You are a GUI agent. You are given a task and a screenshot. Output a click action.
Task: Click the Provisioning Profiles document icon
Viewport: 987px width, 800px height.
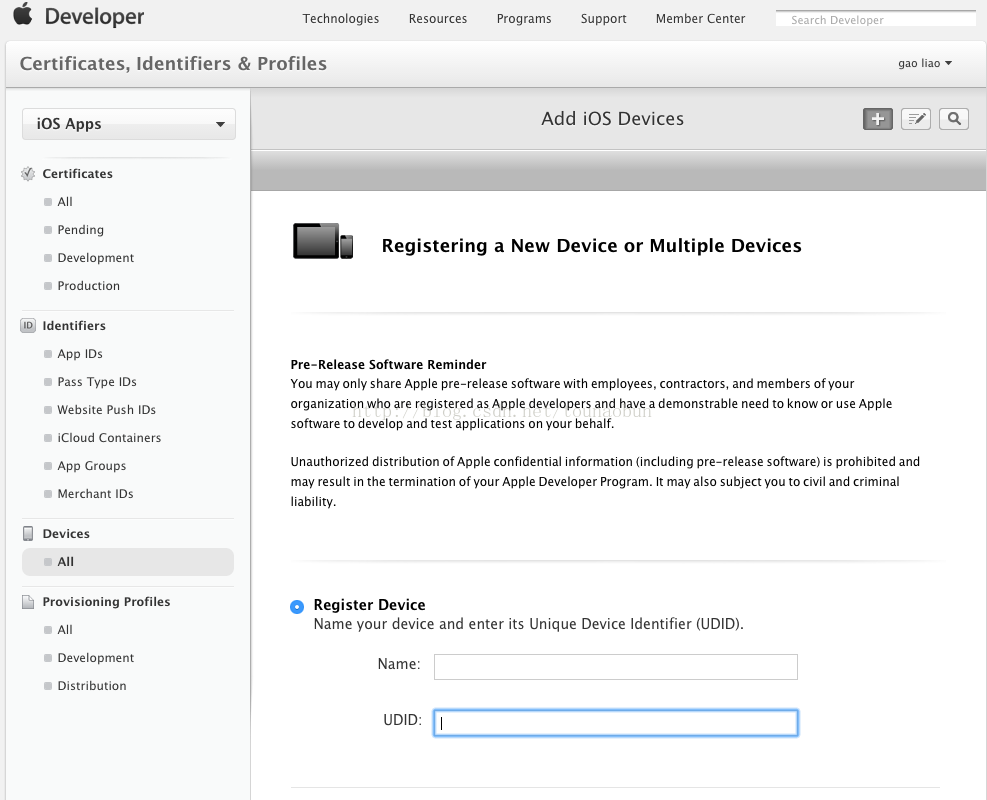click(x=28, y=602)
